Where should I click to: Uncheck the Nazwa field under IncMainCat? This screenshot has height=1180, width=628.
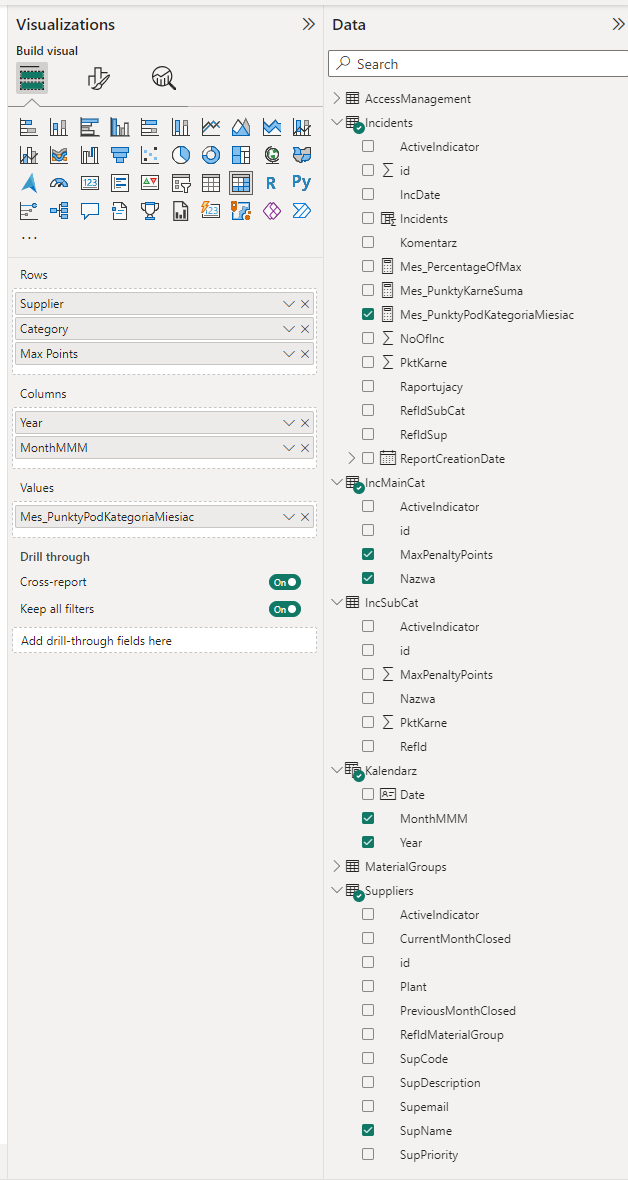coord(368,579)
